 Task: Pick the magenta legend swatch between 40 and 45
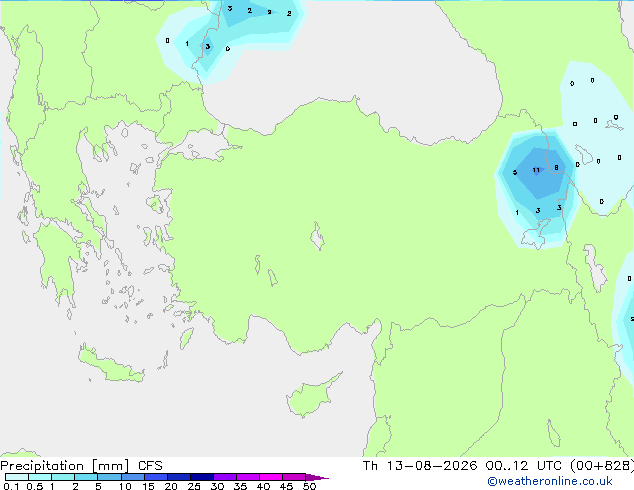[271, 477]
